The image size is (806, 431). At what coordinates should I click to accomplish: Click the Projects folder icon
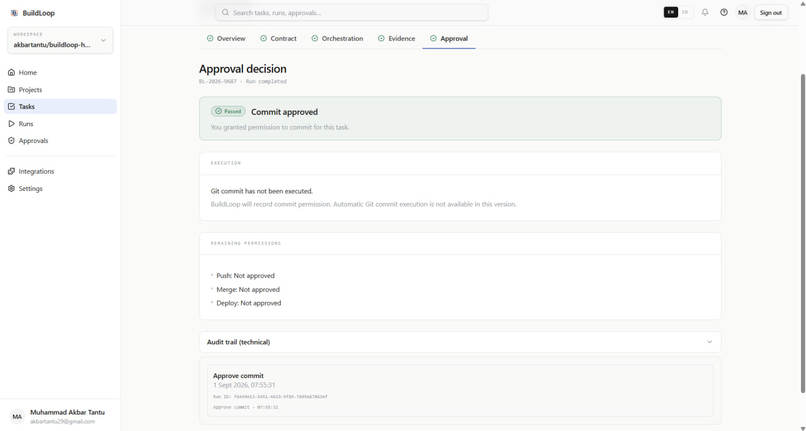pos(11,89)
